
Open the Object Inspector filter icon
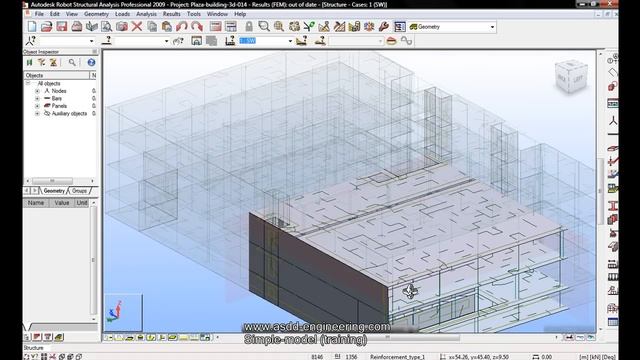pyautogui.click(x=41, y=62)
